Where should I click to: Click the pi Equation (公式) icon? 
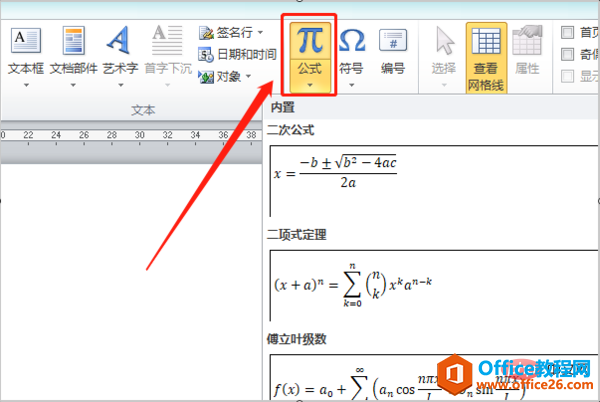pos(310,40)
